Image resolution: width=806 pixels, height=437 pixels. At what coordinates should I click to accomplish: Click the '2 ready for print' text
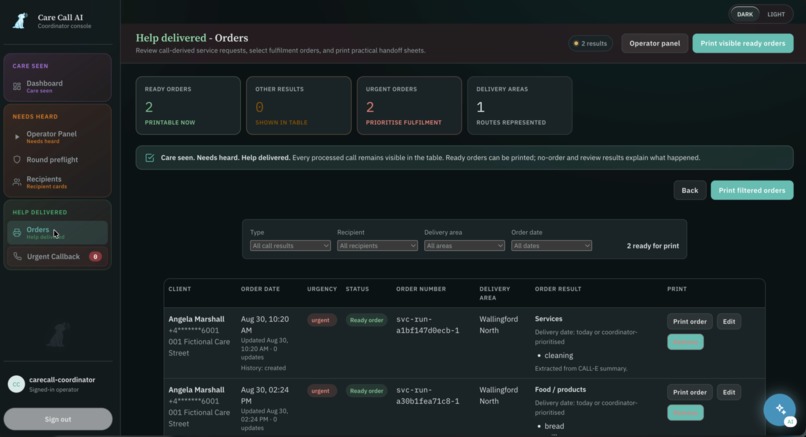[653, 246]
